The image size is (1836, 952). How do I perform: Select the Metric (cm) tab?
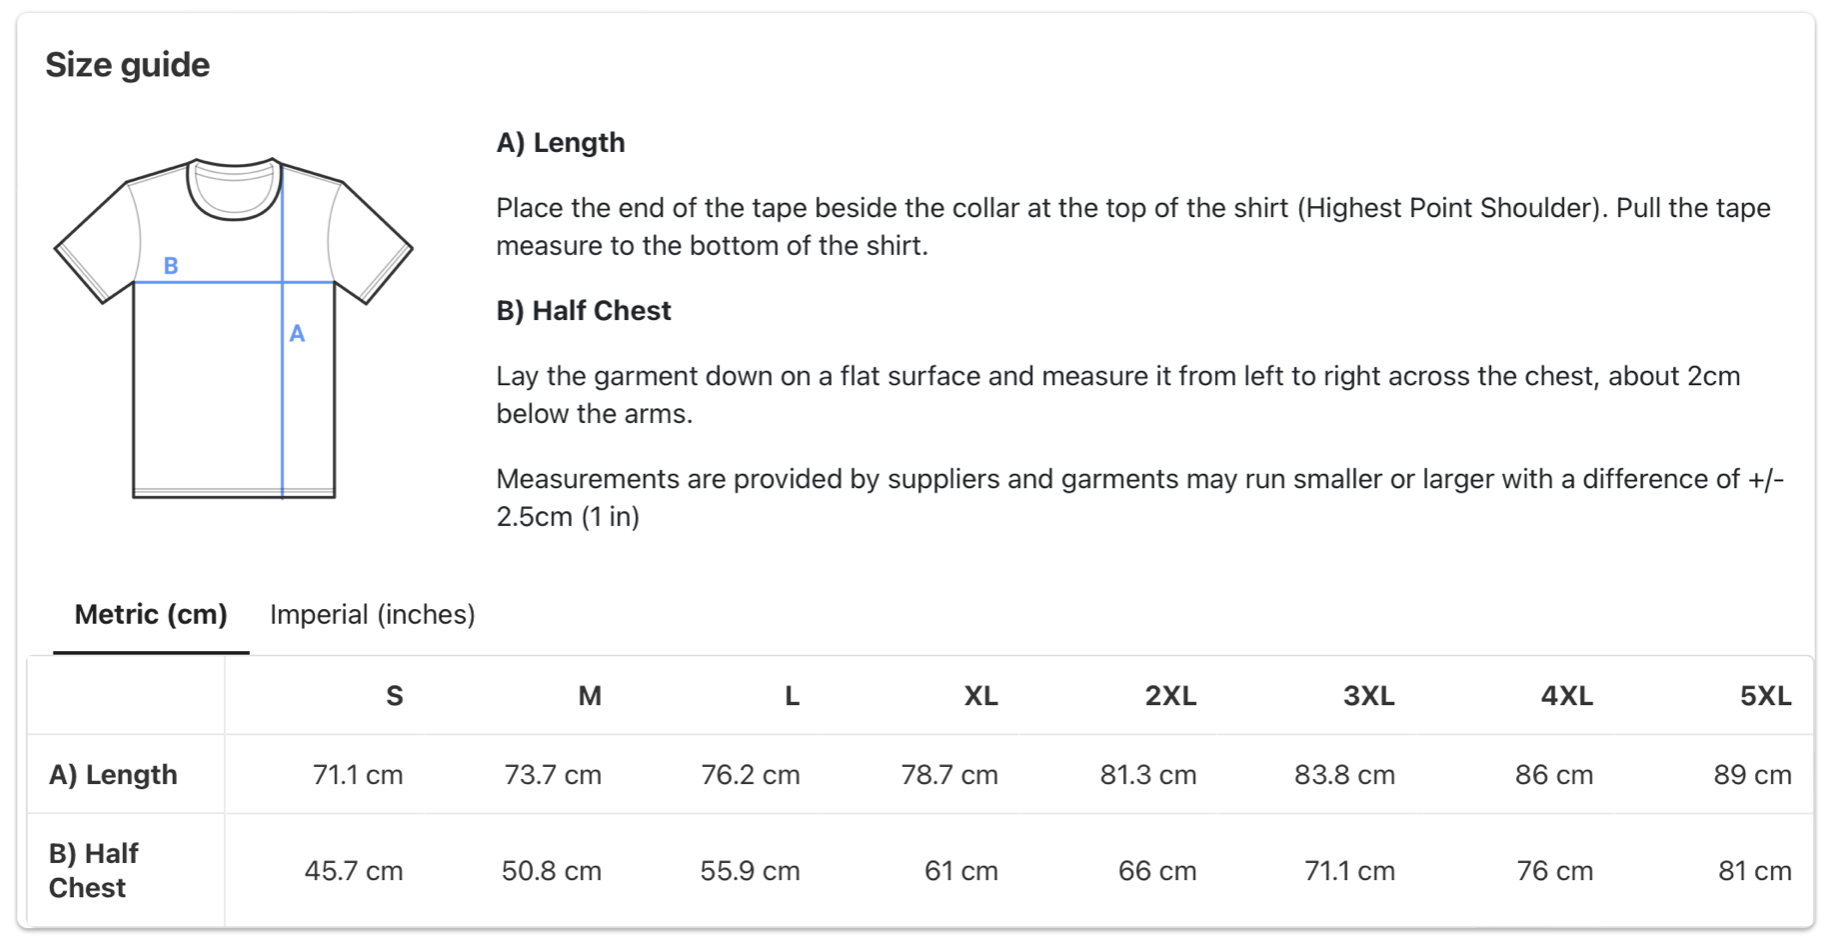tap(151, 614)
